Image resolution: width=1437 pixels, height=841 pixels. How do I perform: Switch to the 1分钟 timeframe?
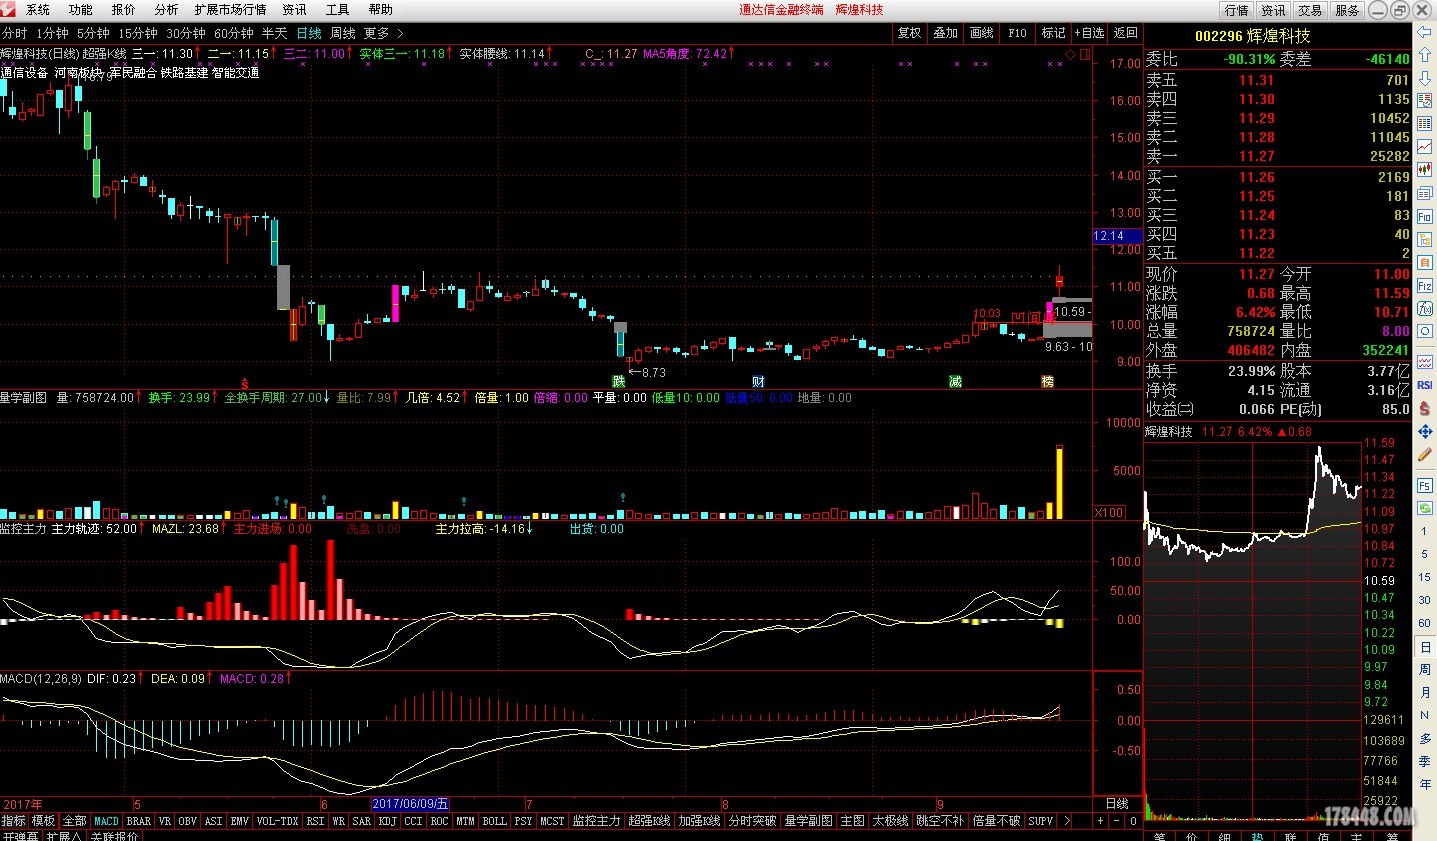tap(52, 33)
